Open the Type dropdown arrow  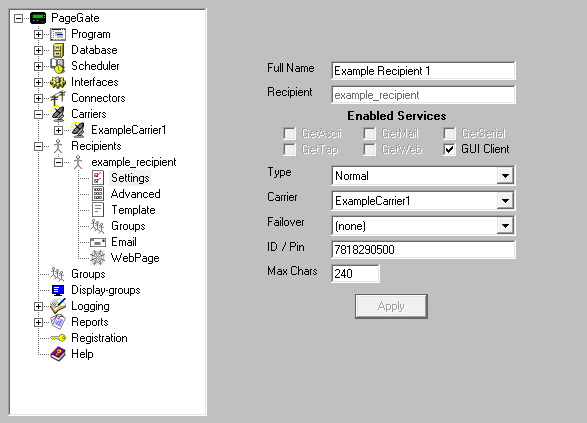[x=505, y=176]
